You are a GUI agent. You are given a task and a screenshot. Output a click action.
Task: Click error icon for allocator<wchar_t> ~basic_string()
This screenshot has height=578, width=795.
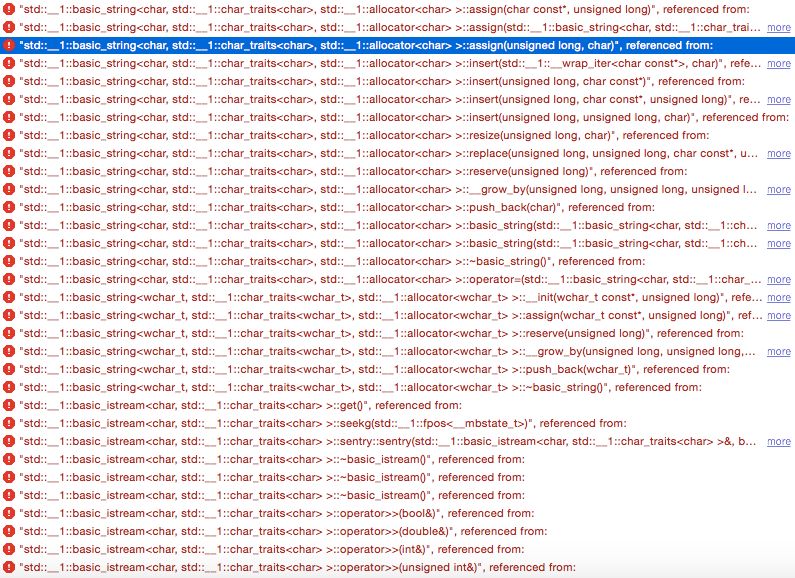(9, 387)
